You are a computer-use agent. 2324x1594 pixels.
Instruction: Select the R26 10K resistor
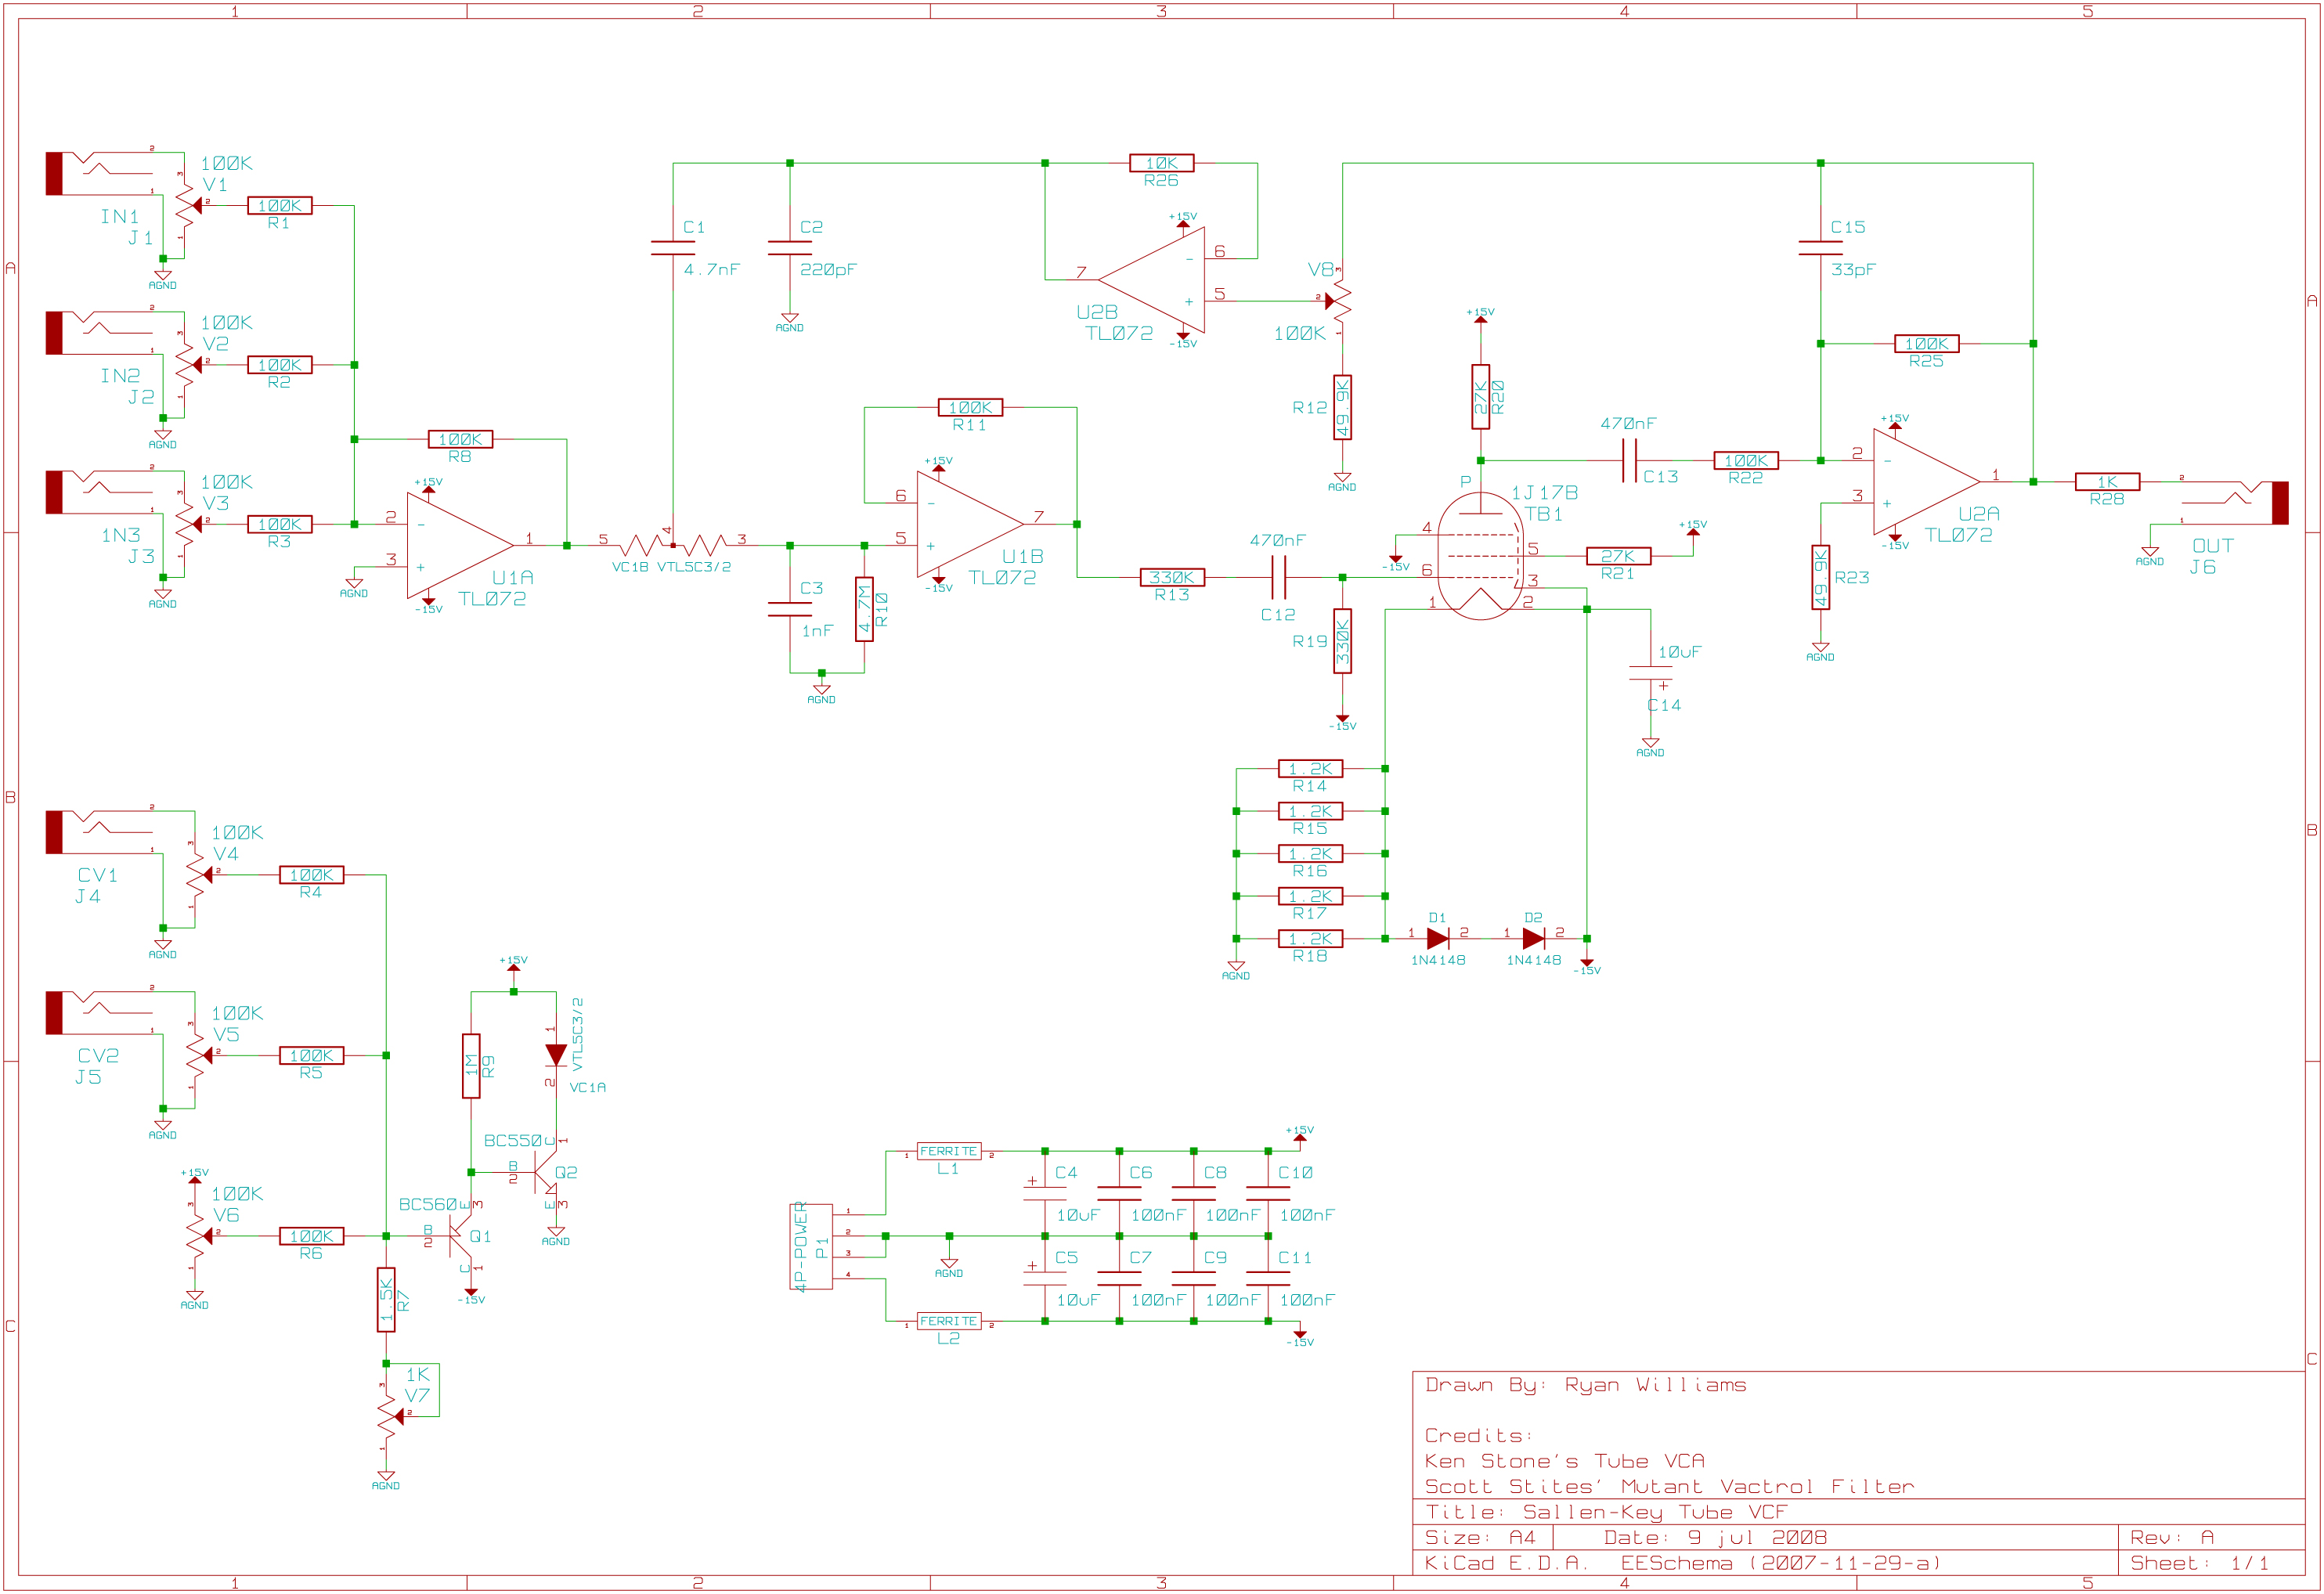tap(1161, 163)
